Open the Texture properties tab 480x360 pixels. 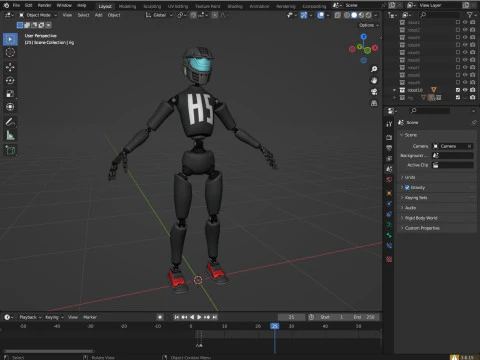point(389,259)
